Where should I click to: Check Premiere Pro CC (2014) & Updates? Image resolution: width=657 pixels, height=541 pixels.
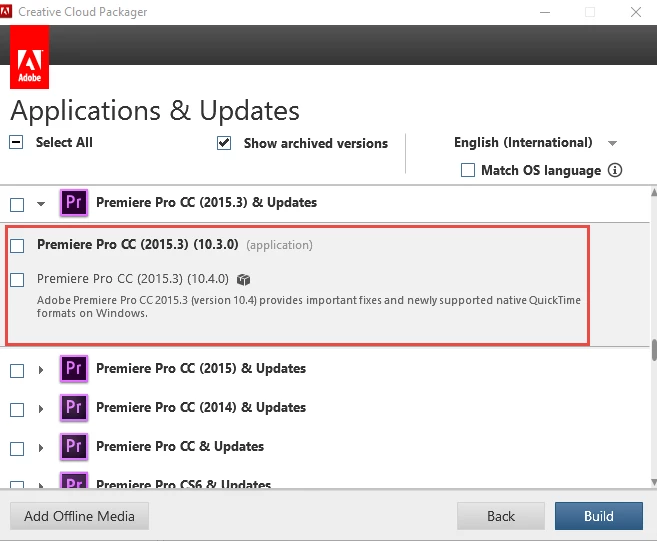click(x=17, y=409)
